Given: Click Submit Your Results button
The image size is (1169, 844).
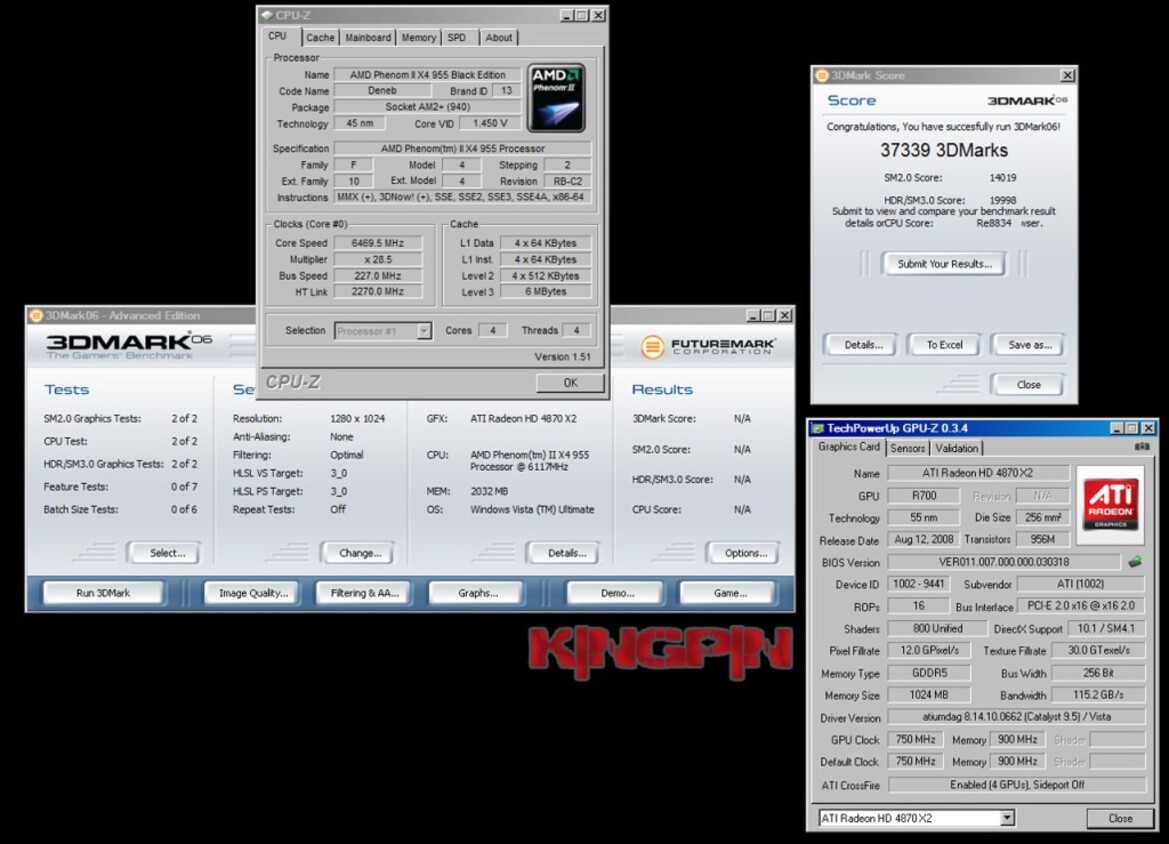Looking at the screenshot, I should pos(945,264).
